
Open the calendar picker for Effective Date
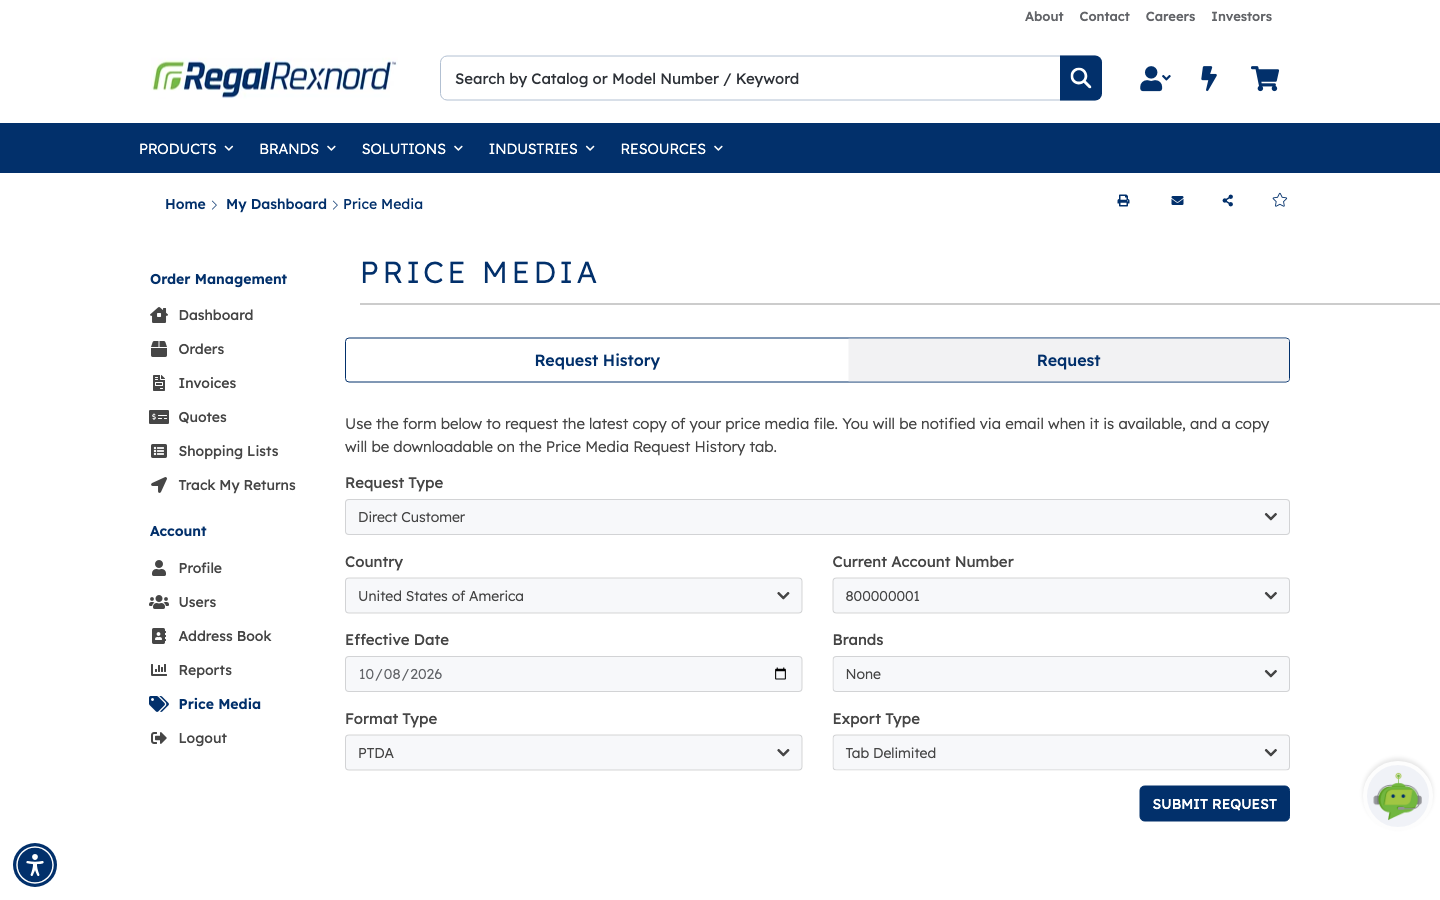point(780,674)
